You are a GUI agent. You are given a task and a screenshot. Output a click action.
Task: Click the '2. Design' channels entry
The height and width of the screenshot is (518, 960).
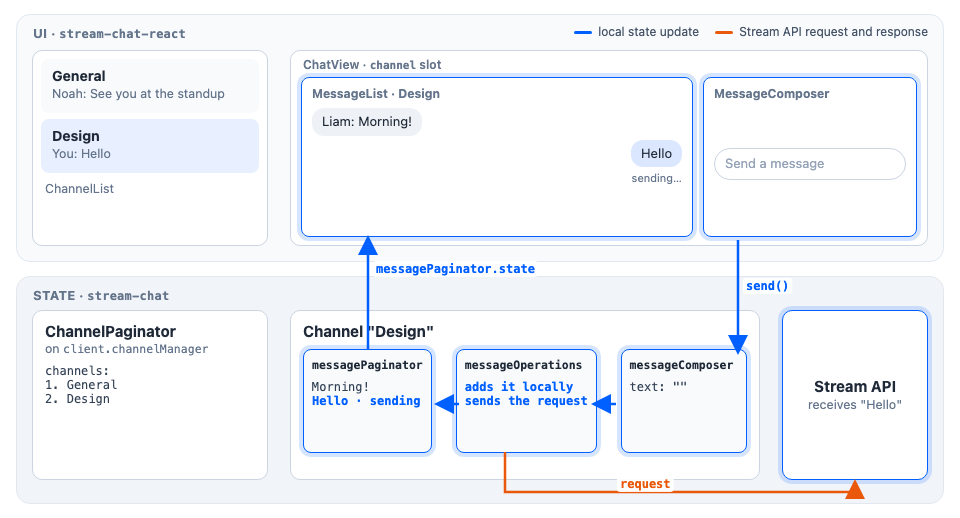tap(77, 399)
